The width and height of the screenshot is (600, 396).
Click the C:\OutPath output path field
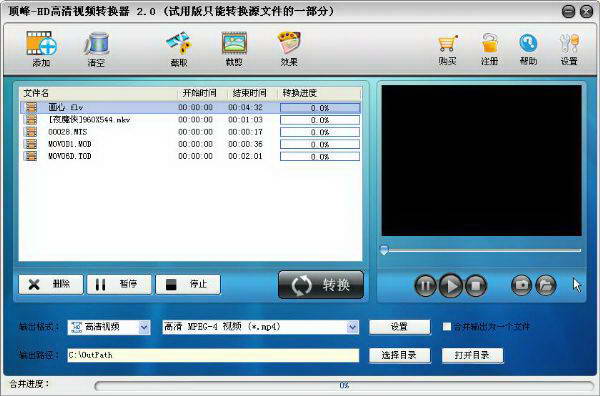pos(213,355)
